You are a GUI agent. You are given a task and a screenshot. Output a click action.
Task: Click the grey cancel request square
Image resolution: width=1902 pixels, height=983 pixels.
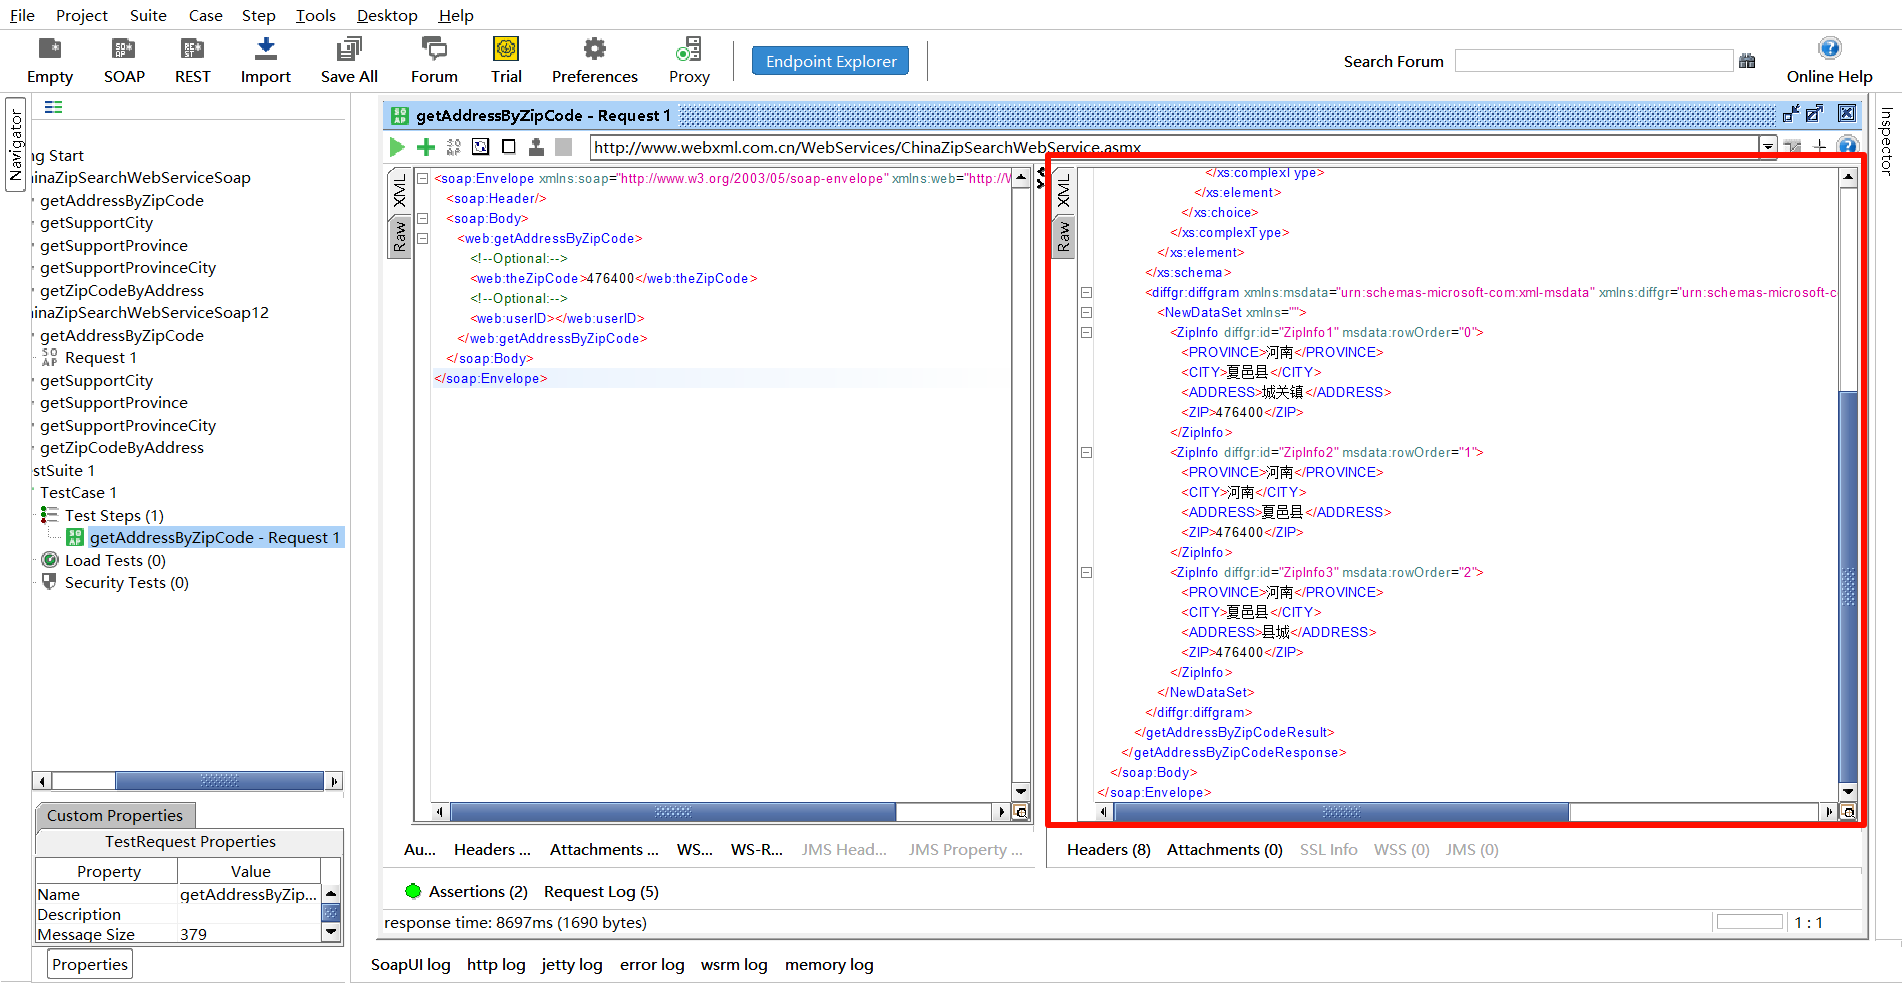tap(564, 147)
